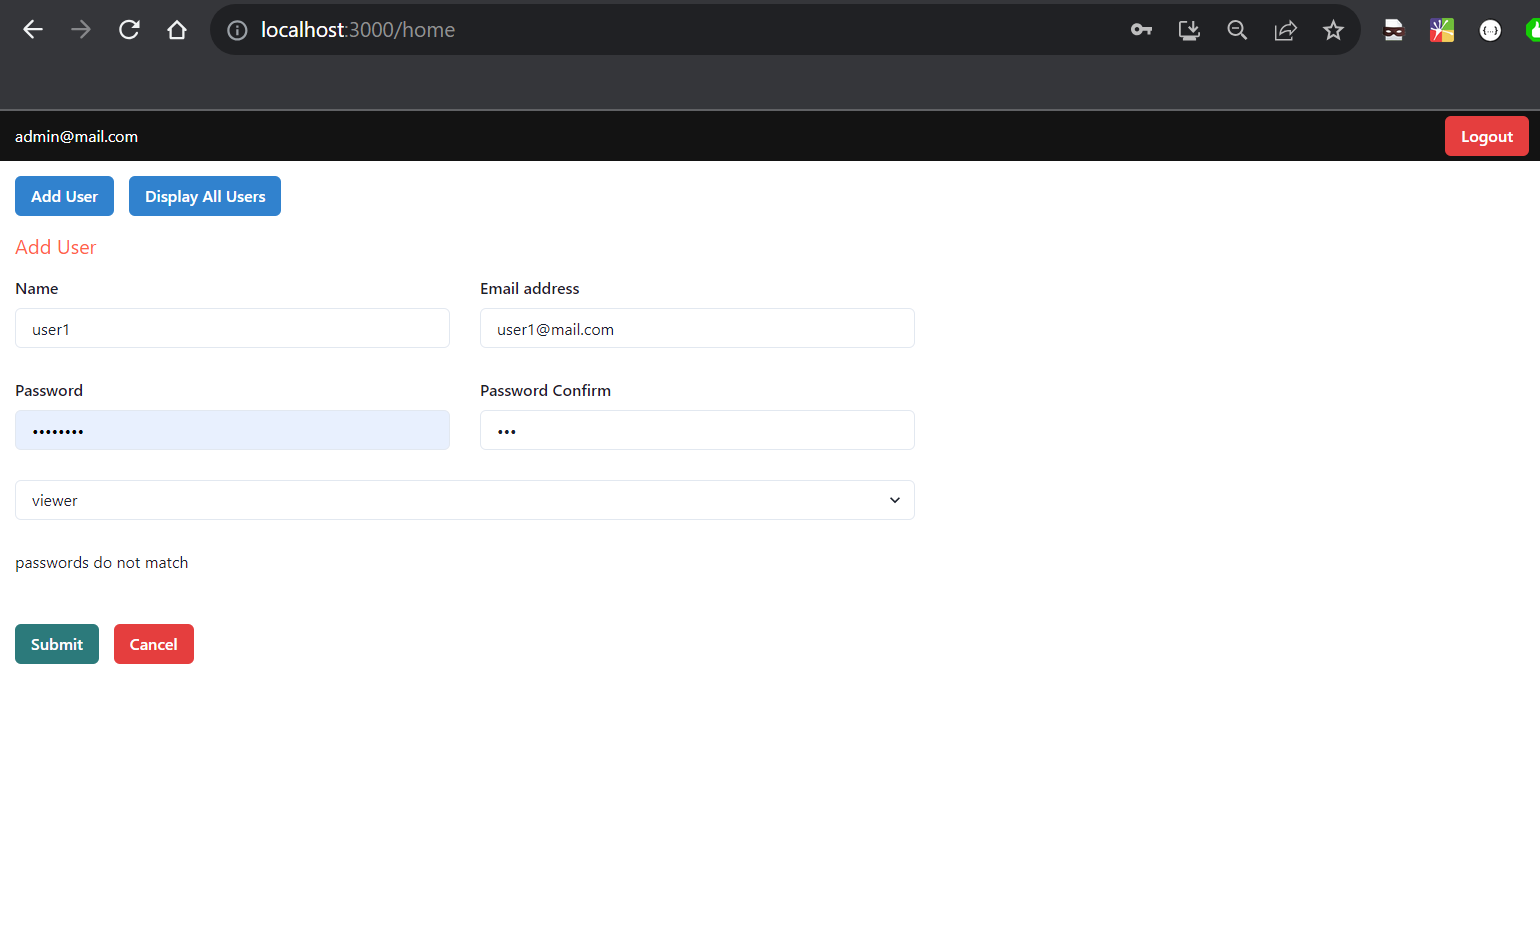
Task: Cancel adding the user
Action: pyautogui.click(x=153, y=644)
